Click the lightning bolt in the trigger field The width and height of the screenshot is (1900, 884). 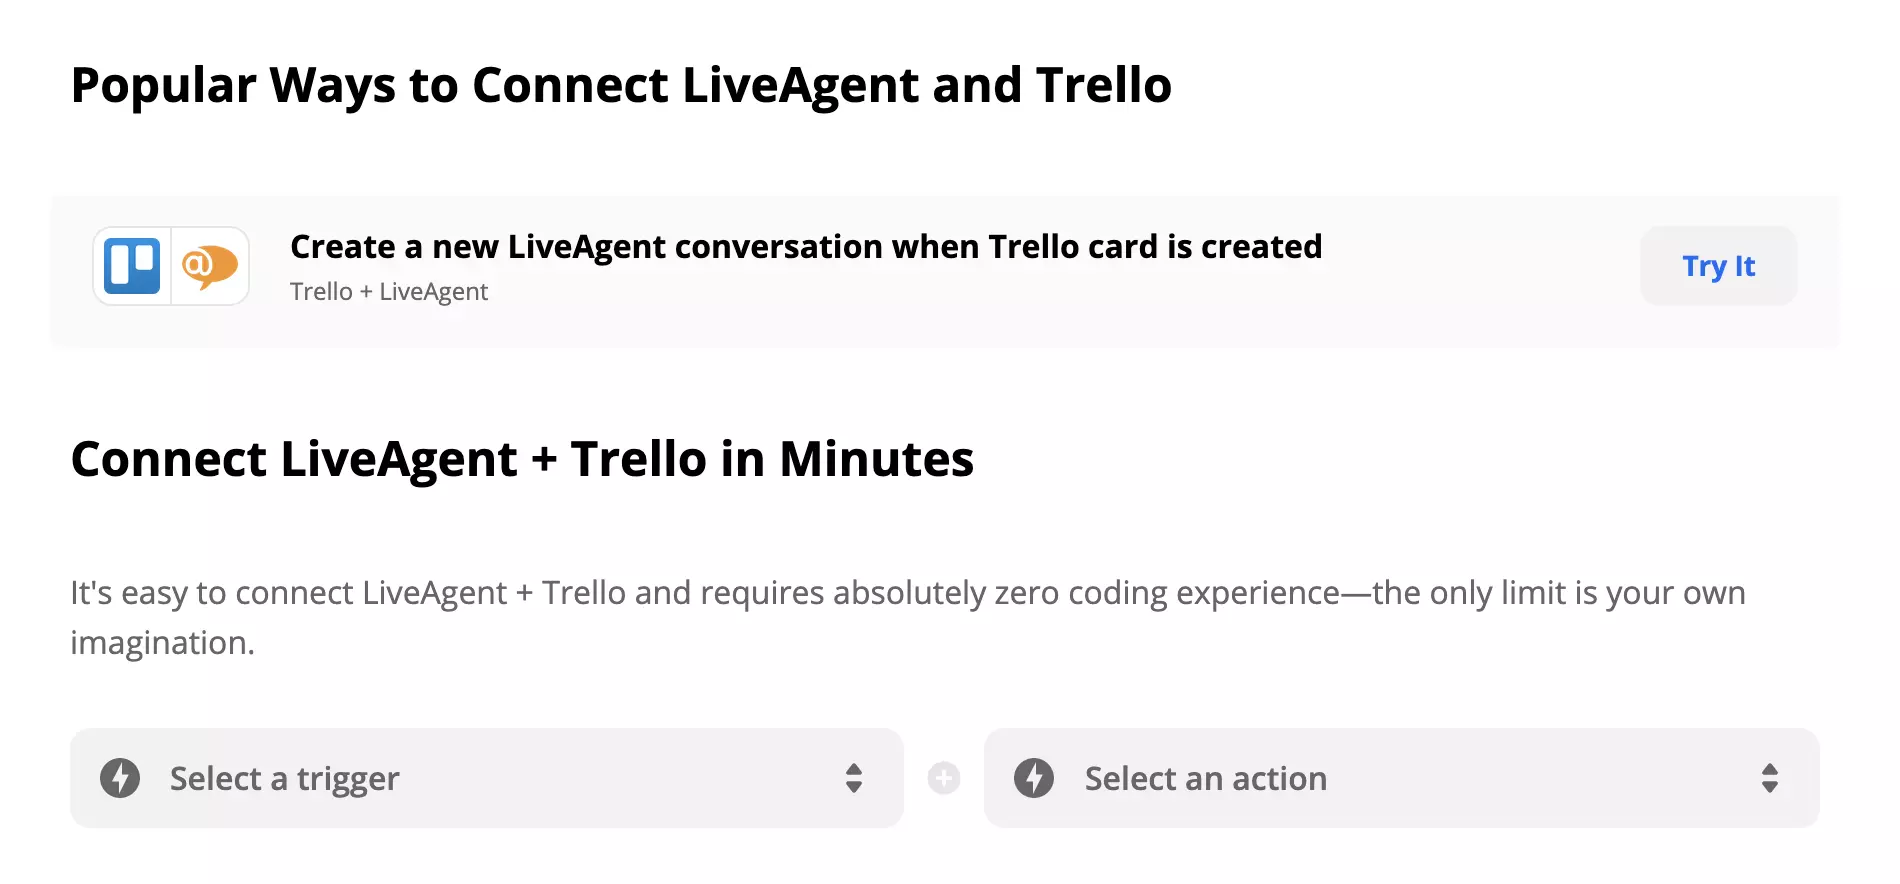[121, 778]
